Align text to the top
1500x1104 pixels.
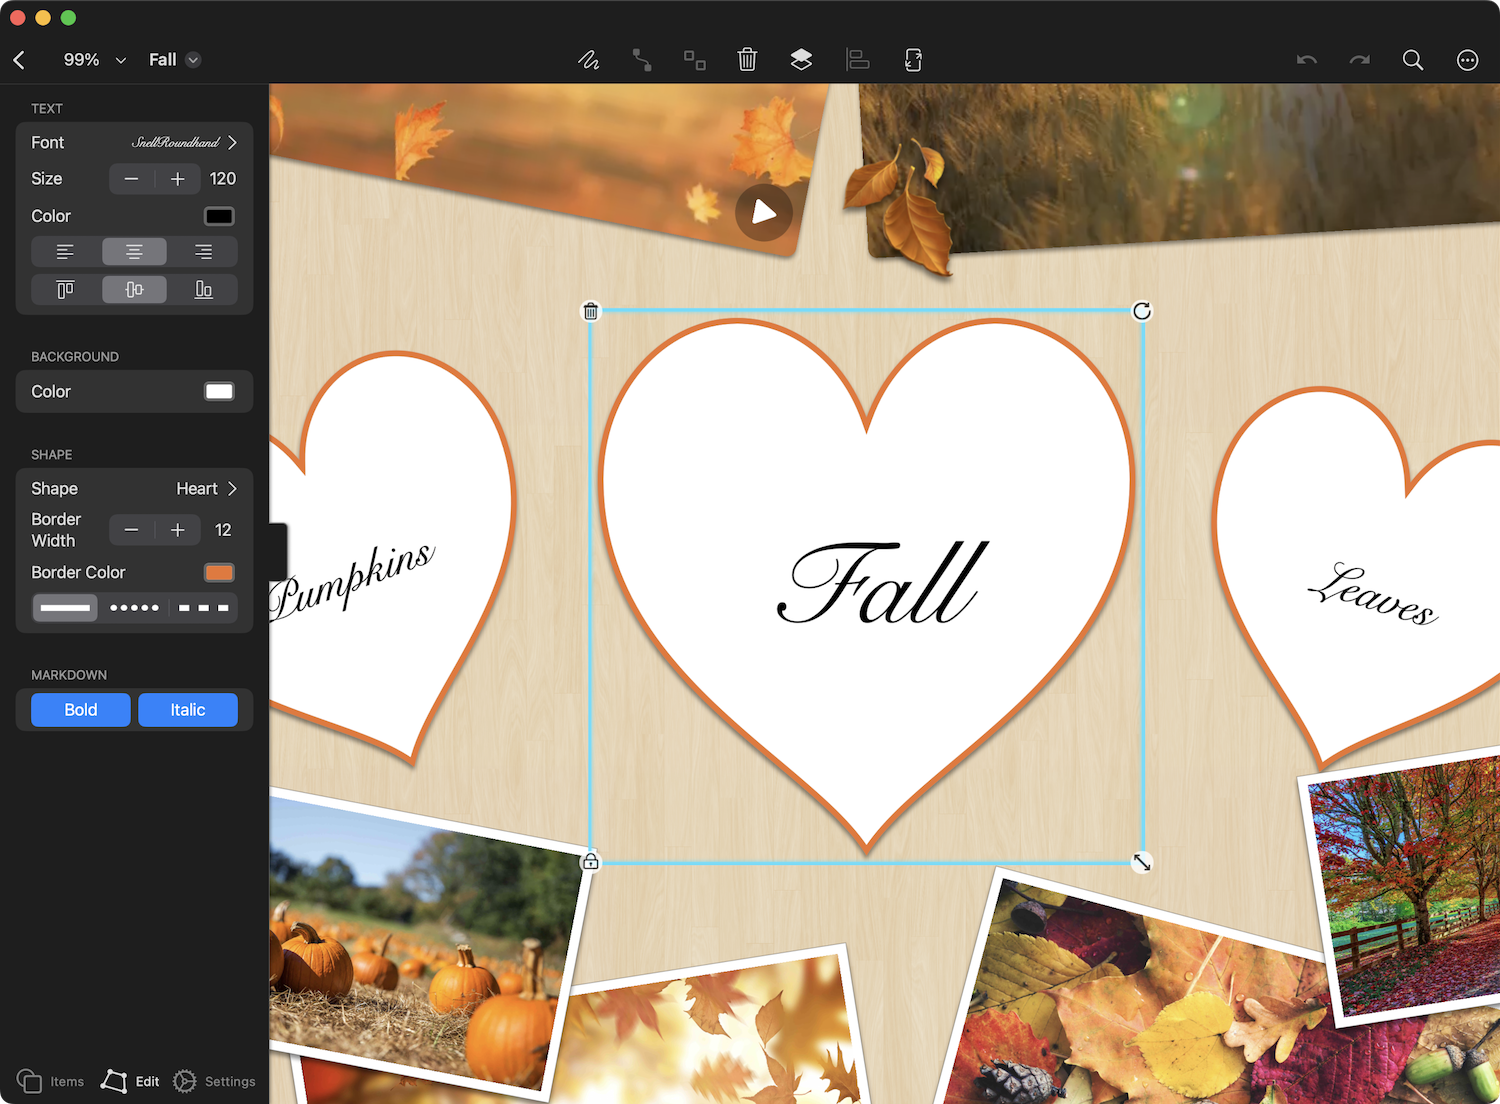pyautogui.click(x=65, y=290)
